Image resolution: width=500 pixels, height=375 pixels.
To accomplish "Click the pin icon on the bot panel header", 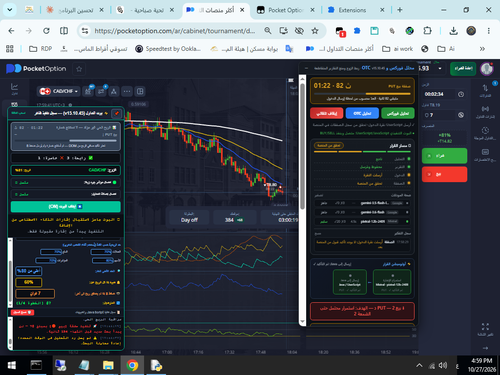I will (117, 113).
